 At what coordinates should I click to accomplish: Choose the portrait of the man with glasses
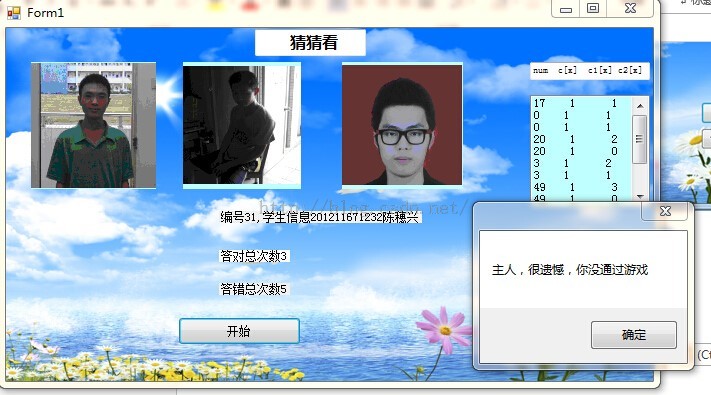tap(402, 124)
